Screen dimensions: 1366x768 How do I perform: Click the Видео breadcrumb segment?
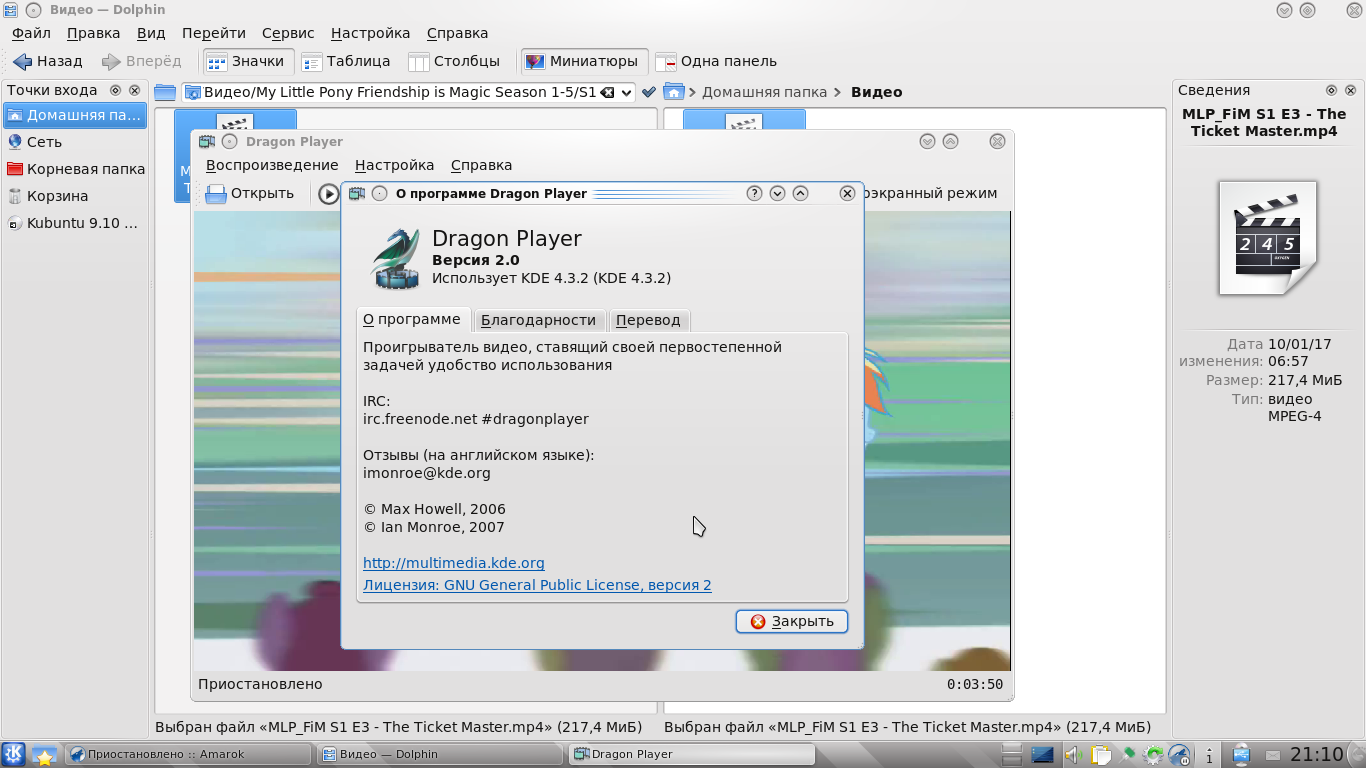876,92
